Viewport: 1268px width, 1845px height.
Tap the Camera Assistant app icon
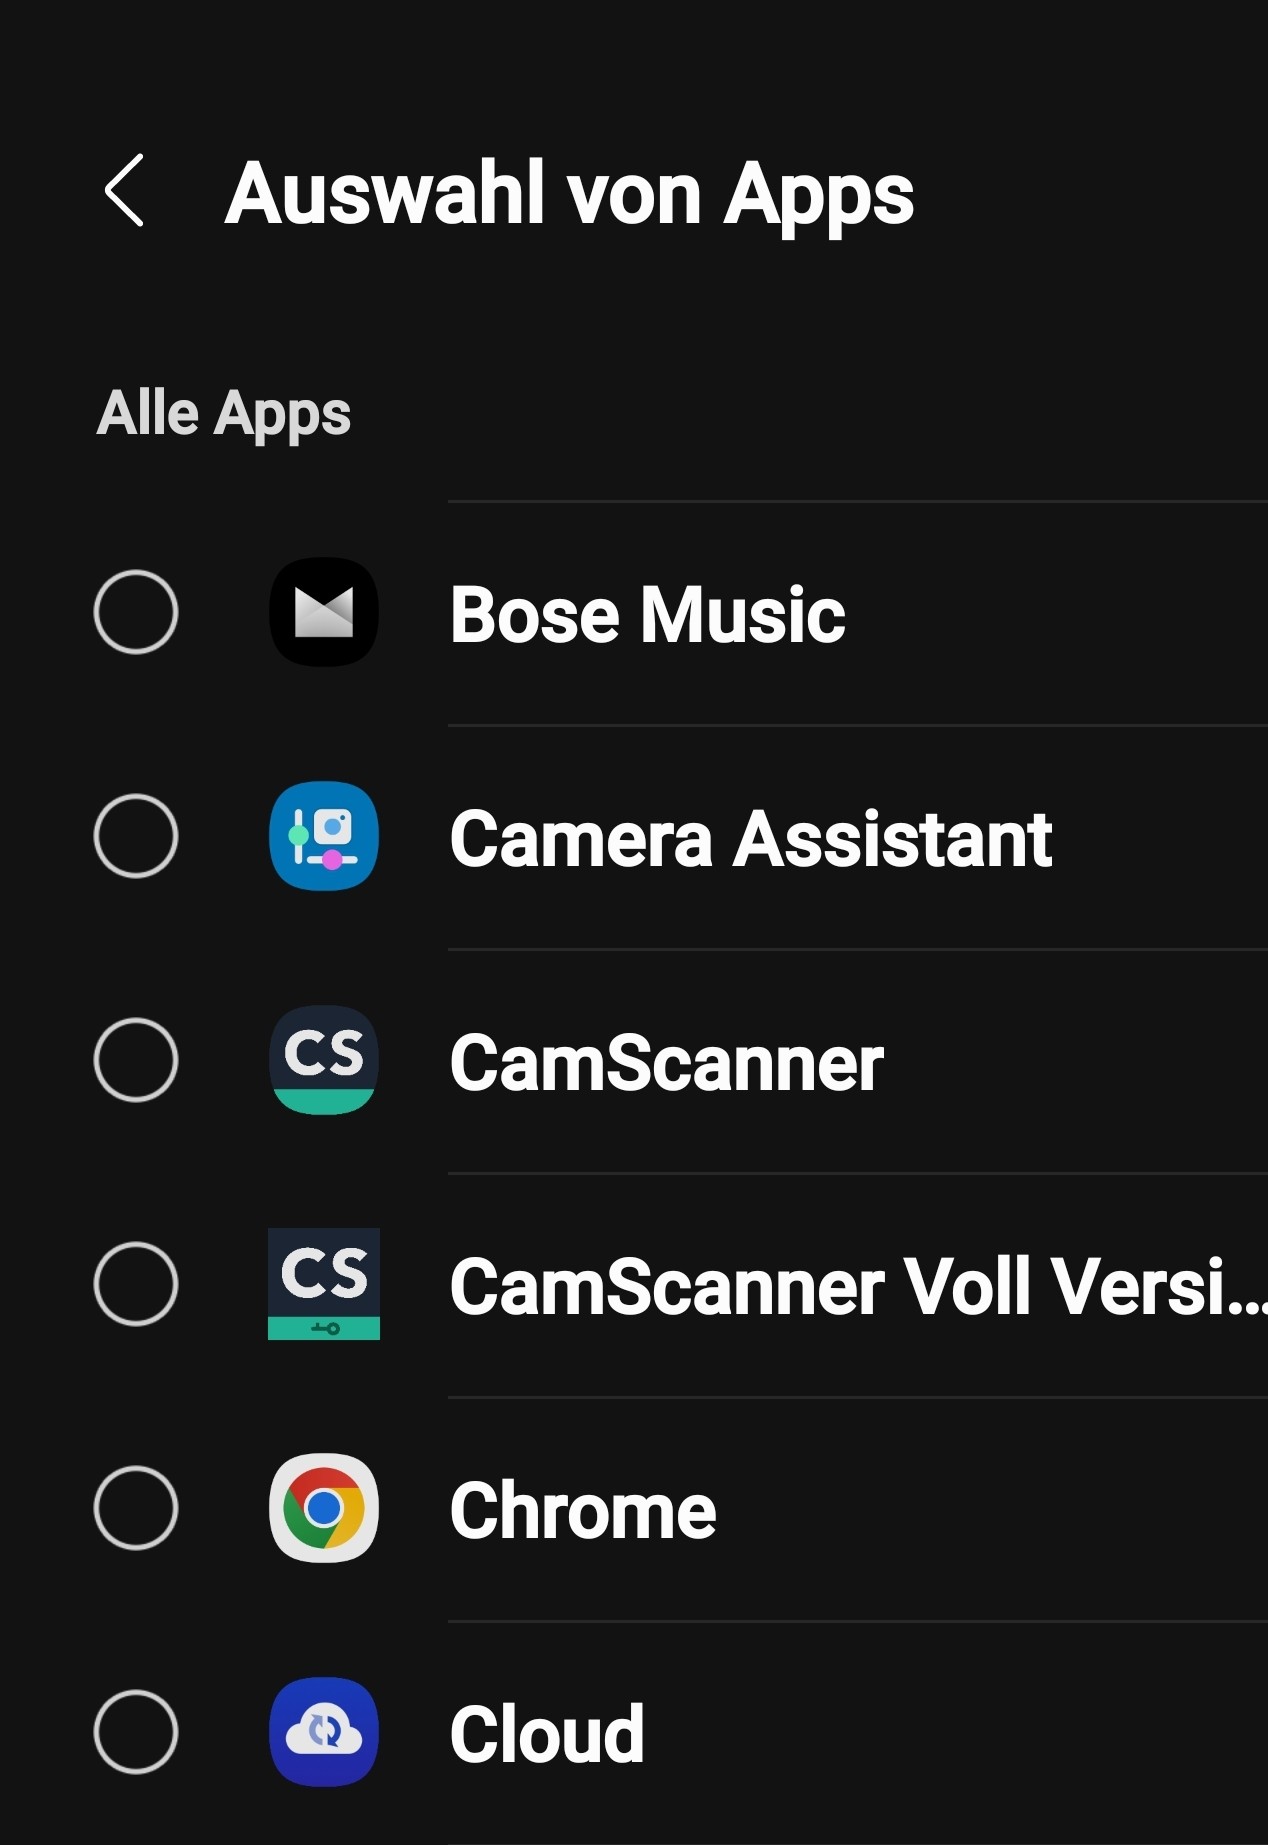(323, 836)
